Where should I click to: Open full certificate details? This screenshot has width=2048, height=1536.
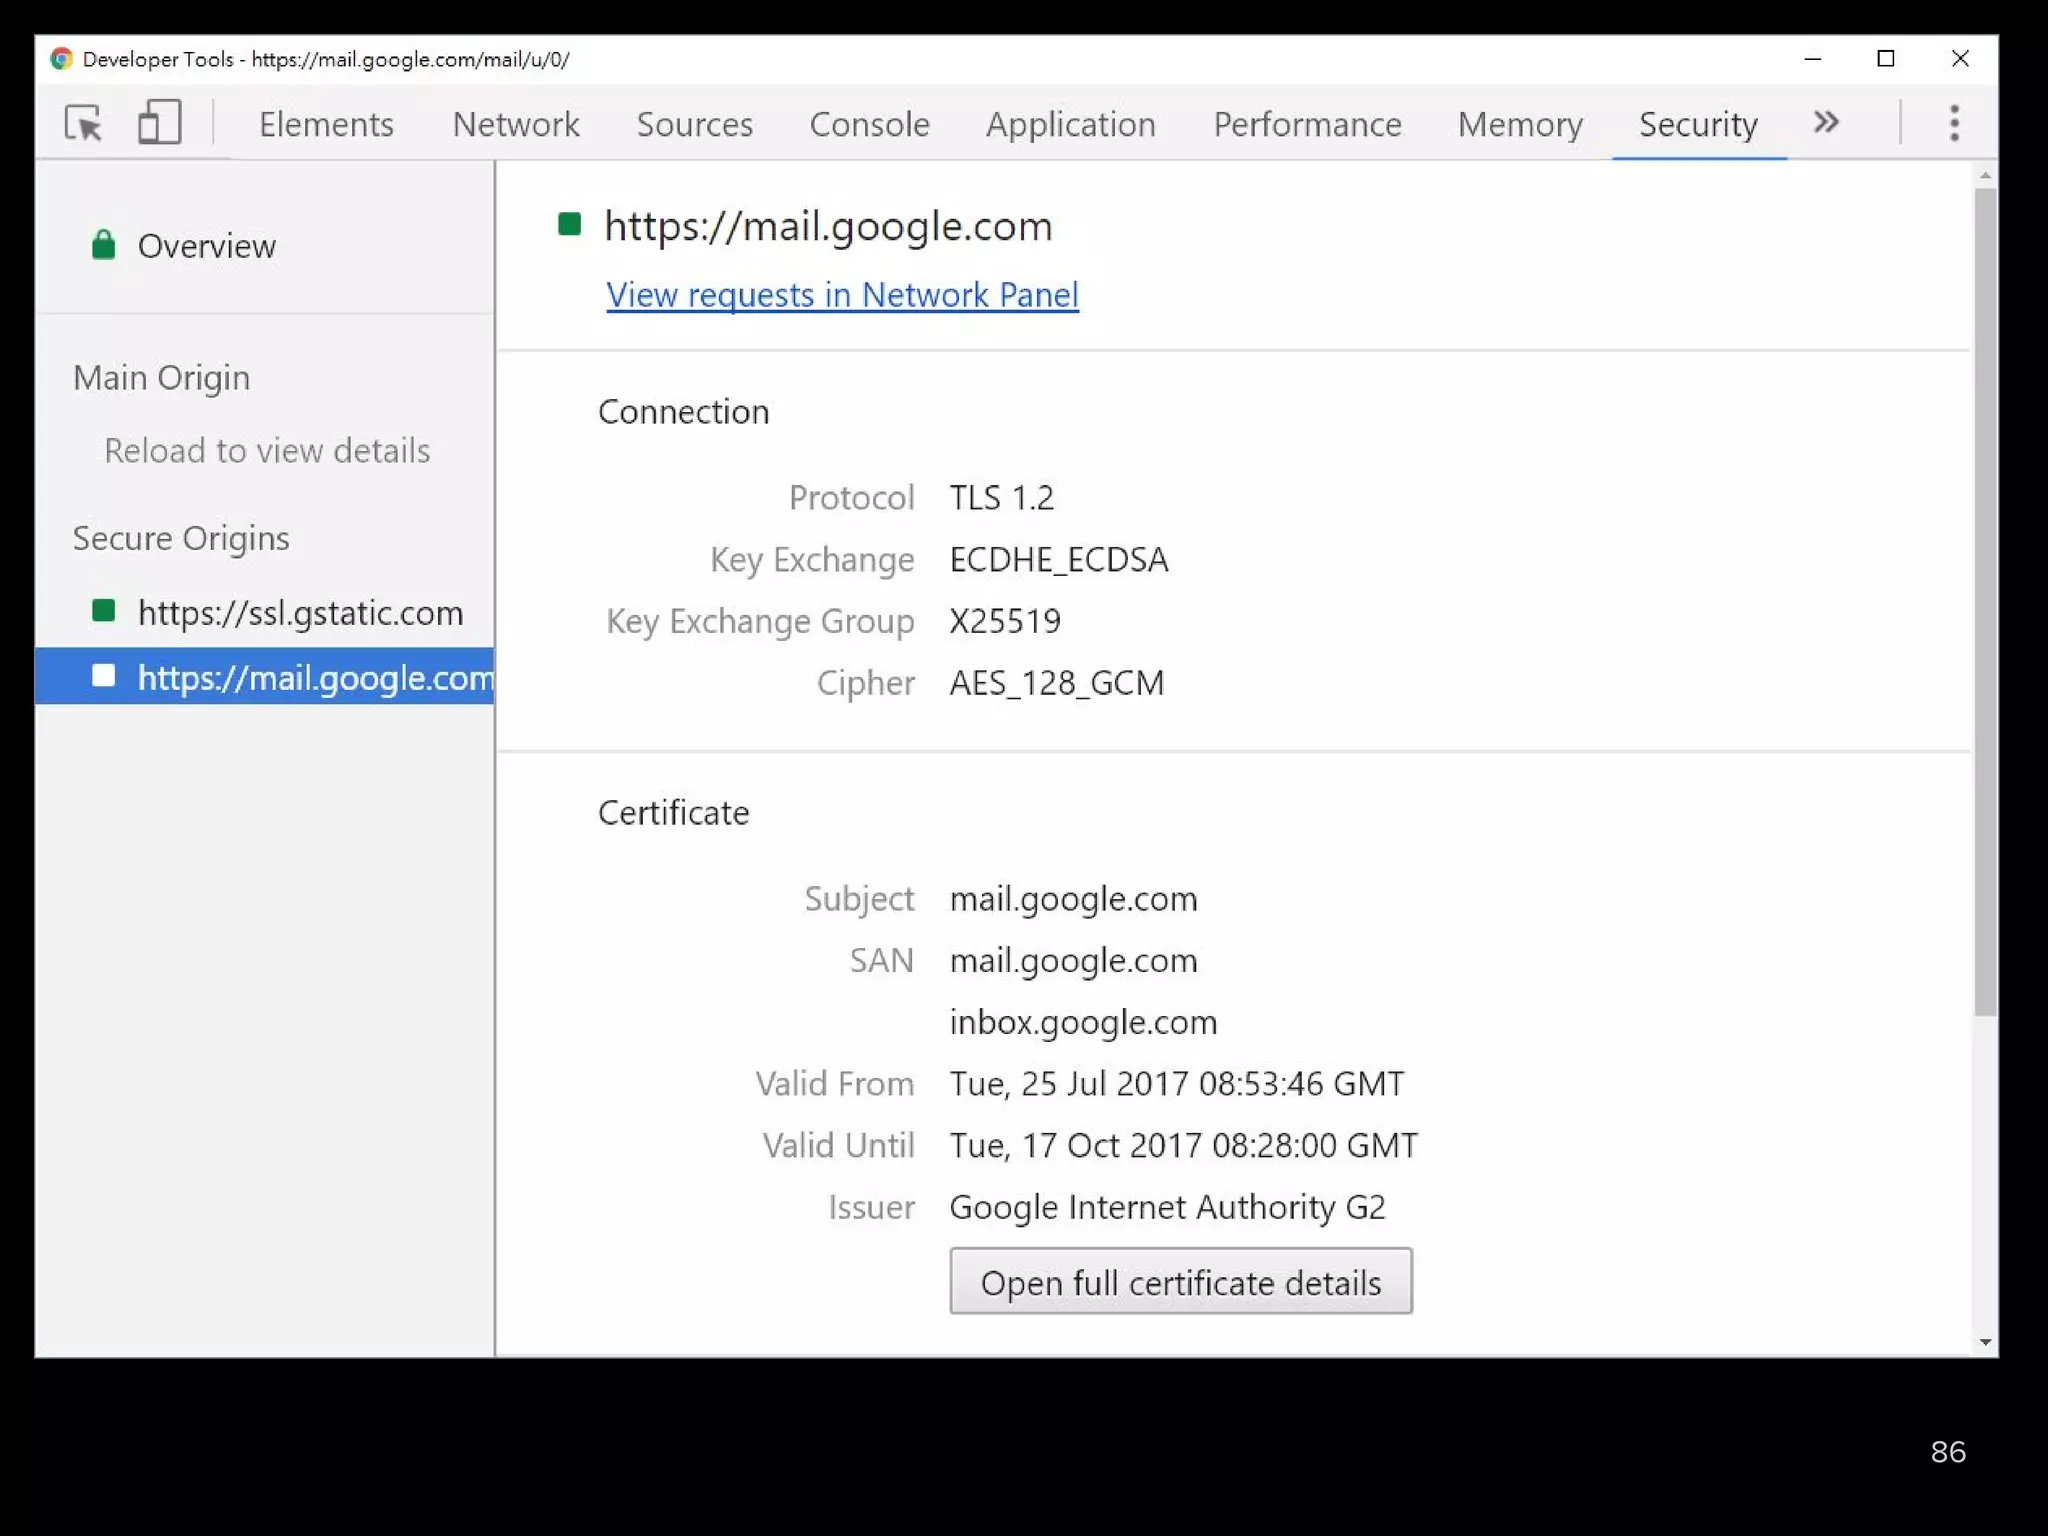[1180, 1281]
